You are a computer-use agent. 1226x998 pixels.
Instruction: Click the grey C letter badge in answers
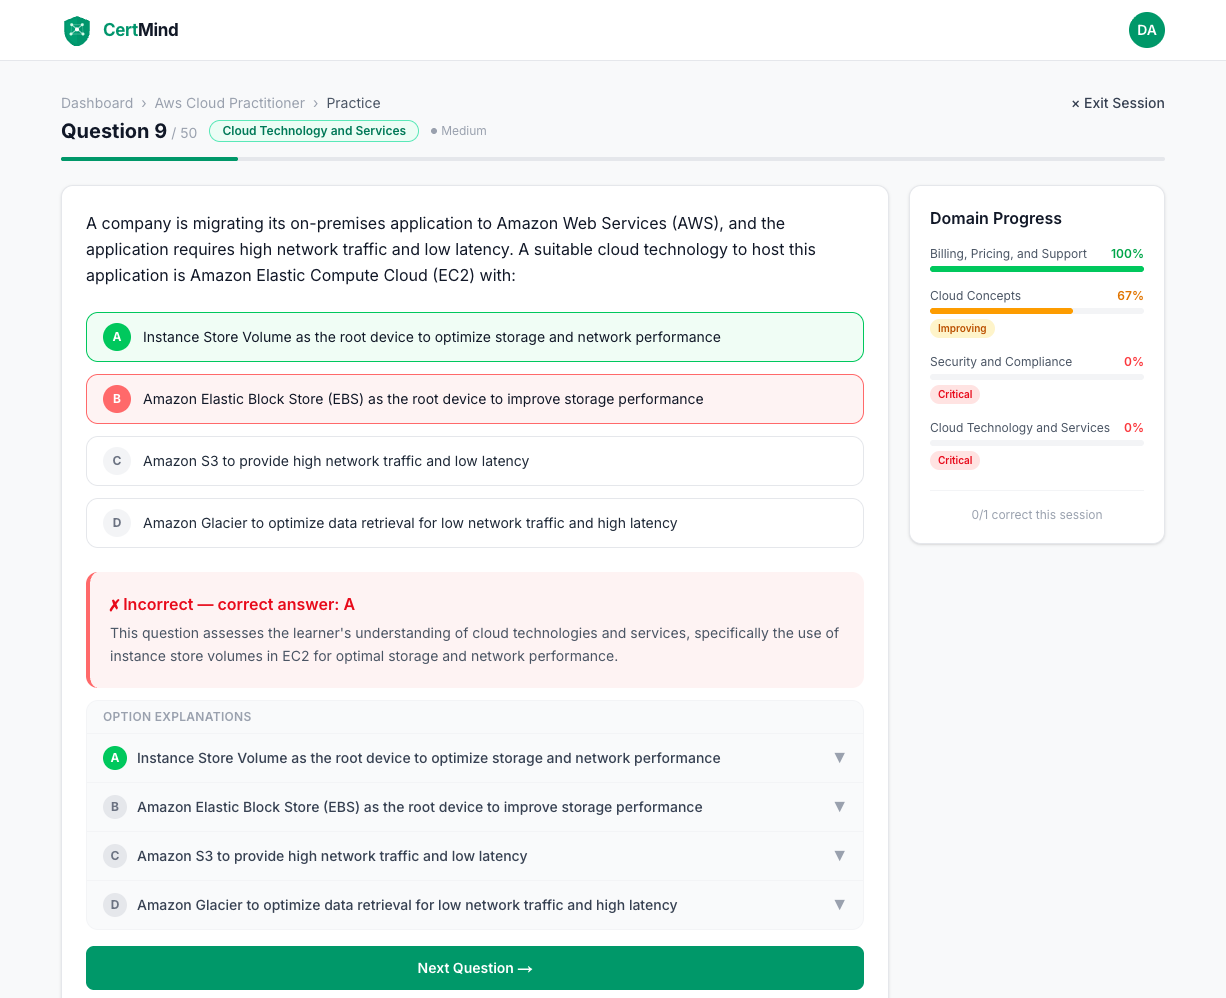click(x=117, y=461)
